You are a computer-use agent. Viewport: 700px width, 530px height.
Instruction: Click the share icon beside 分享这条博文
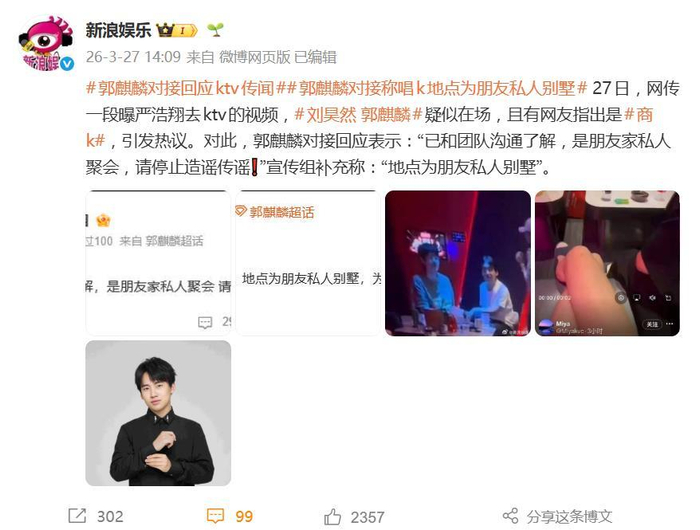510,516
